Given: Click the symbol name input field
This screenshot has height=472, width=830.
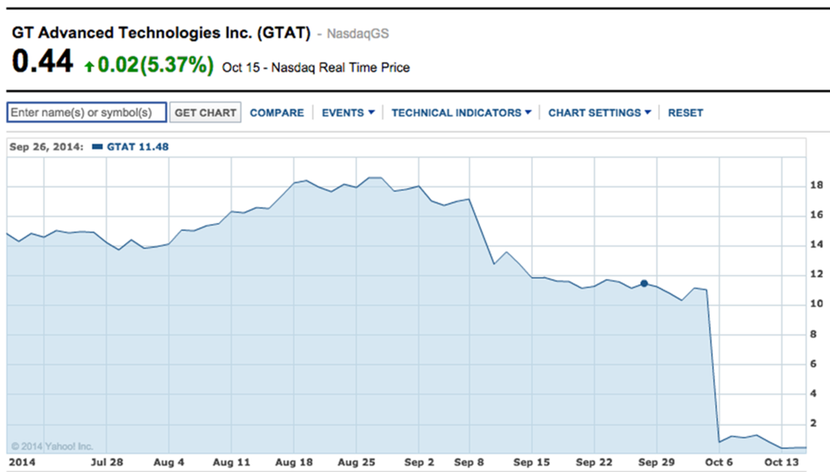Looking at the screenshot, I should pos(86,113).
